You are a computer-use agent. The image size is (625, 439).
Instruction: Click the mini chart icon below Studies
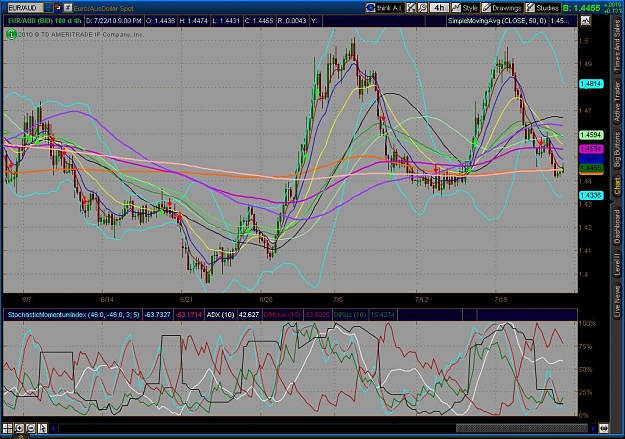point(586,20)
